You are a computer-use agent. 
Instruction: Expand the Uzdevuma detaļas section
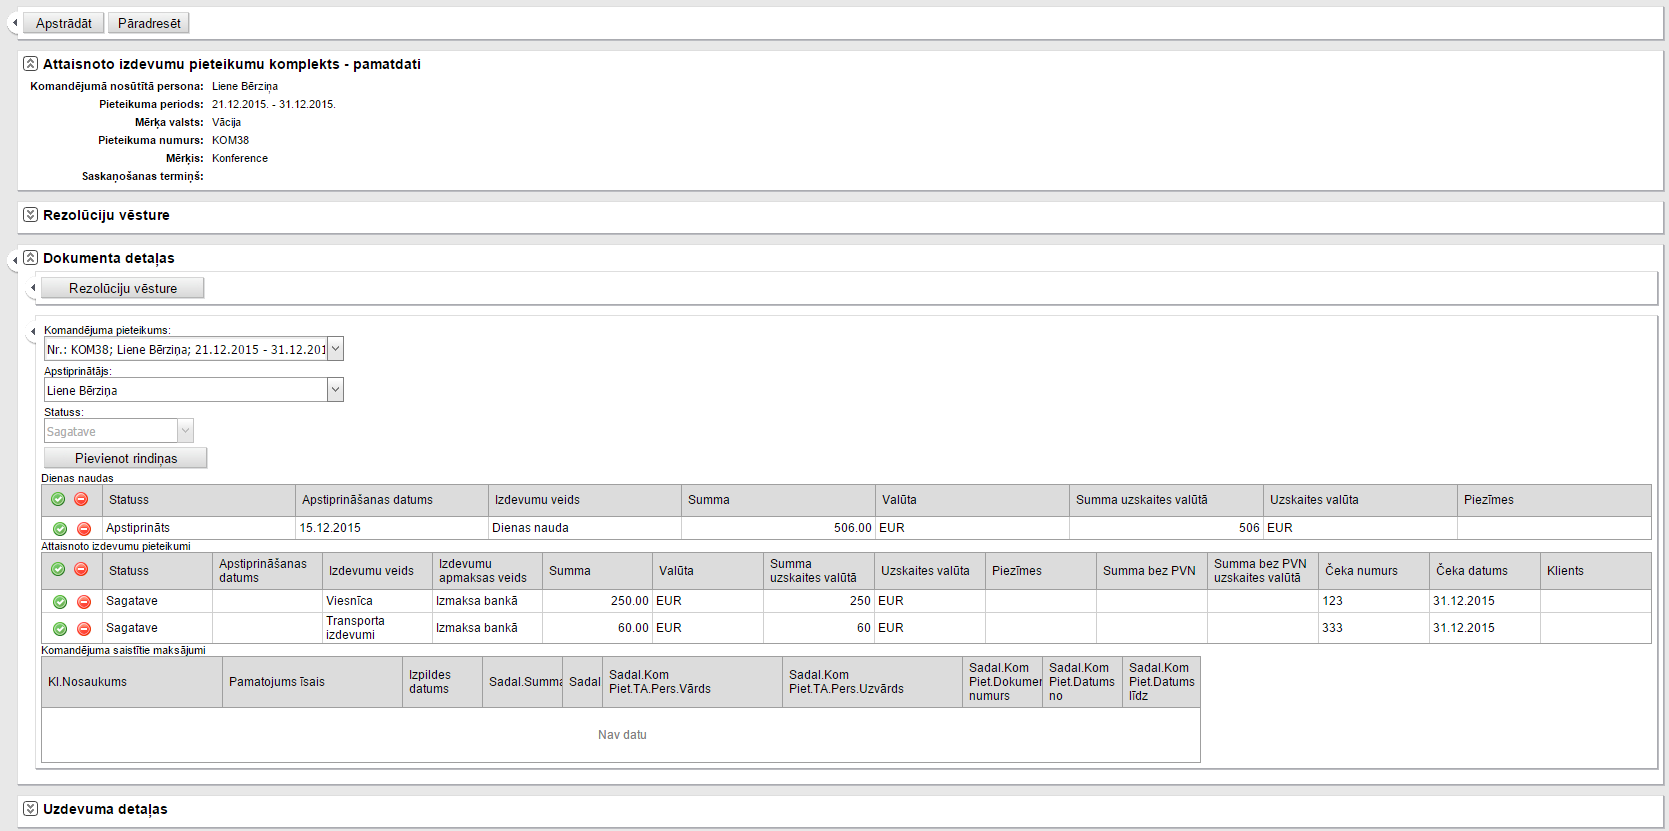(31, 809)
